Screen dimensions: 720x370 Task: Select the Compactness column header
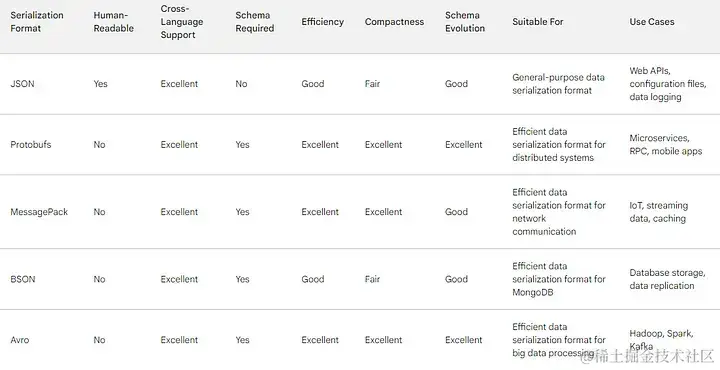[394, 22]
